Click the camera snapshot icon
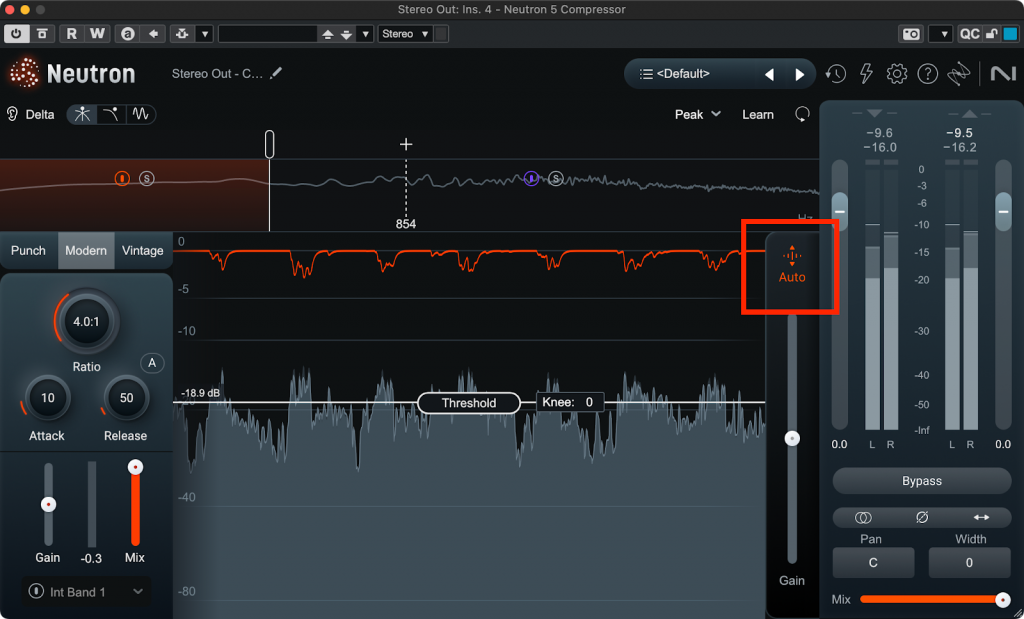This screenshot has height=619, width=1024. coord(911,34)
